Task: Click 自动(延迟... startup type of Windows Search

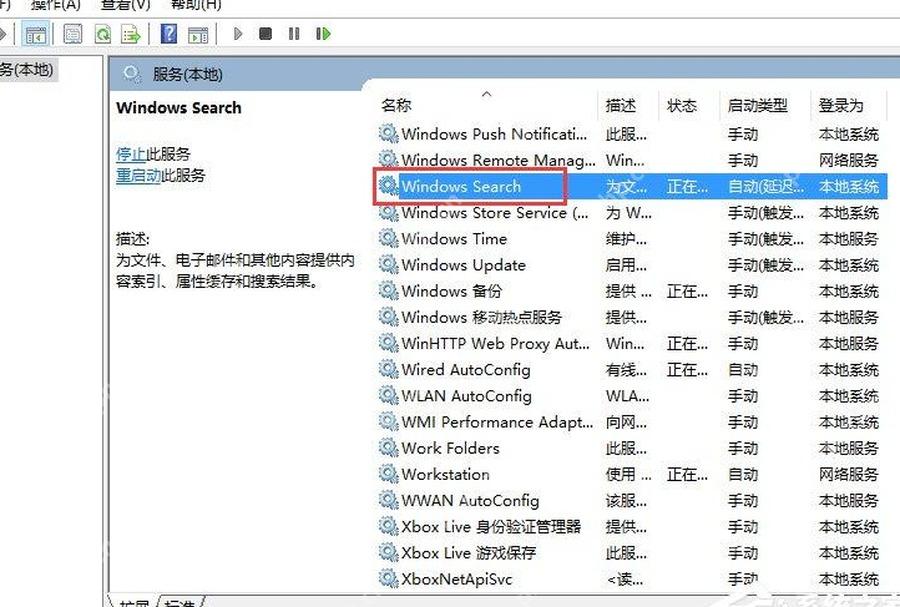Action: [x=766, y=186]
